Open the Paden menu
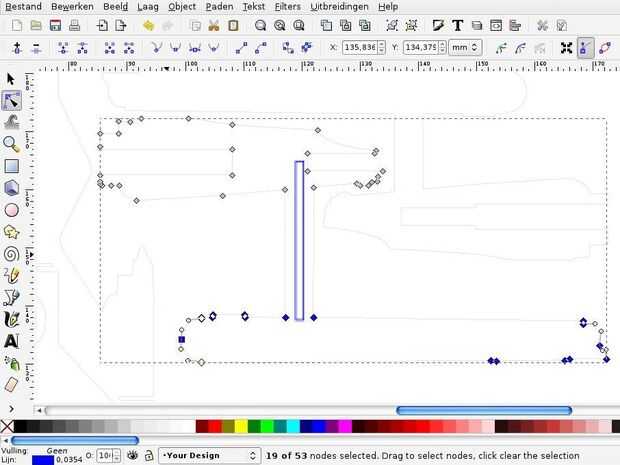This screenshot has height=465, width=620. point(219,7)
